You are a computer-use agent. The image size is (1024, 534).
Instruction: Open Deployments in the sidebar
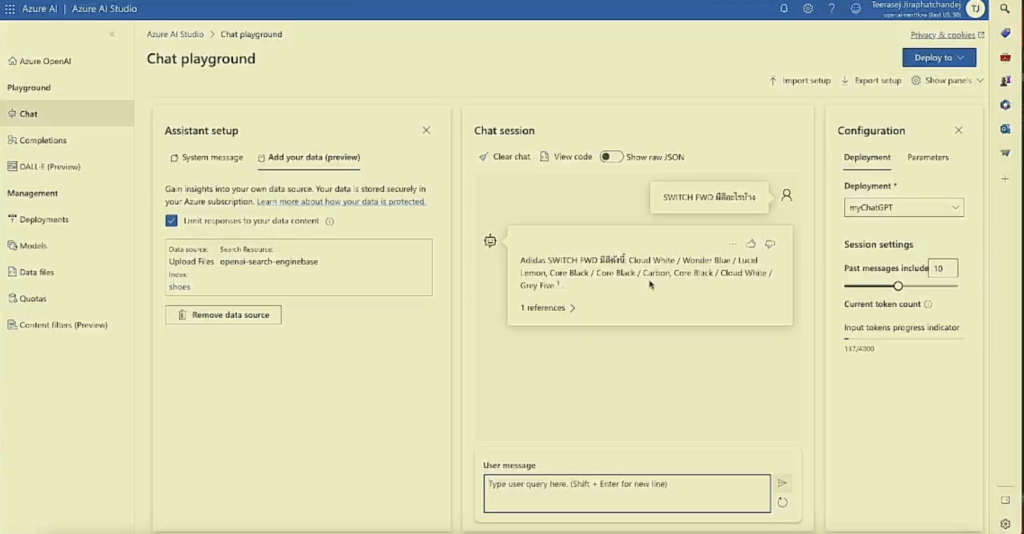pyautogui.click(x=38, y=219)
